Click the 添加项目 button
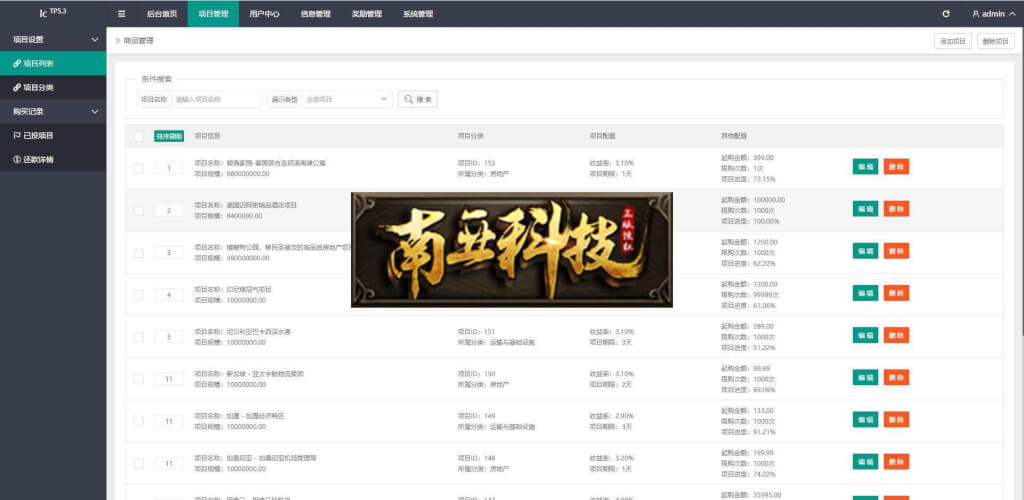The height and width of the screenshot is (500, 1024). click(x=953, y=41)
